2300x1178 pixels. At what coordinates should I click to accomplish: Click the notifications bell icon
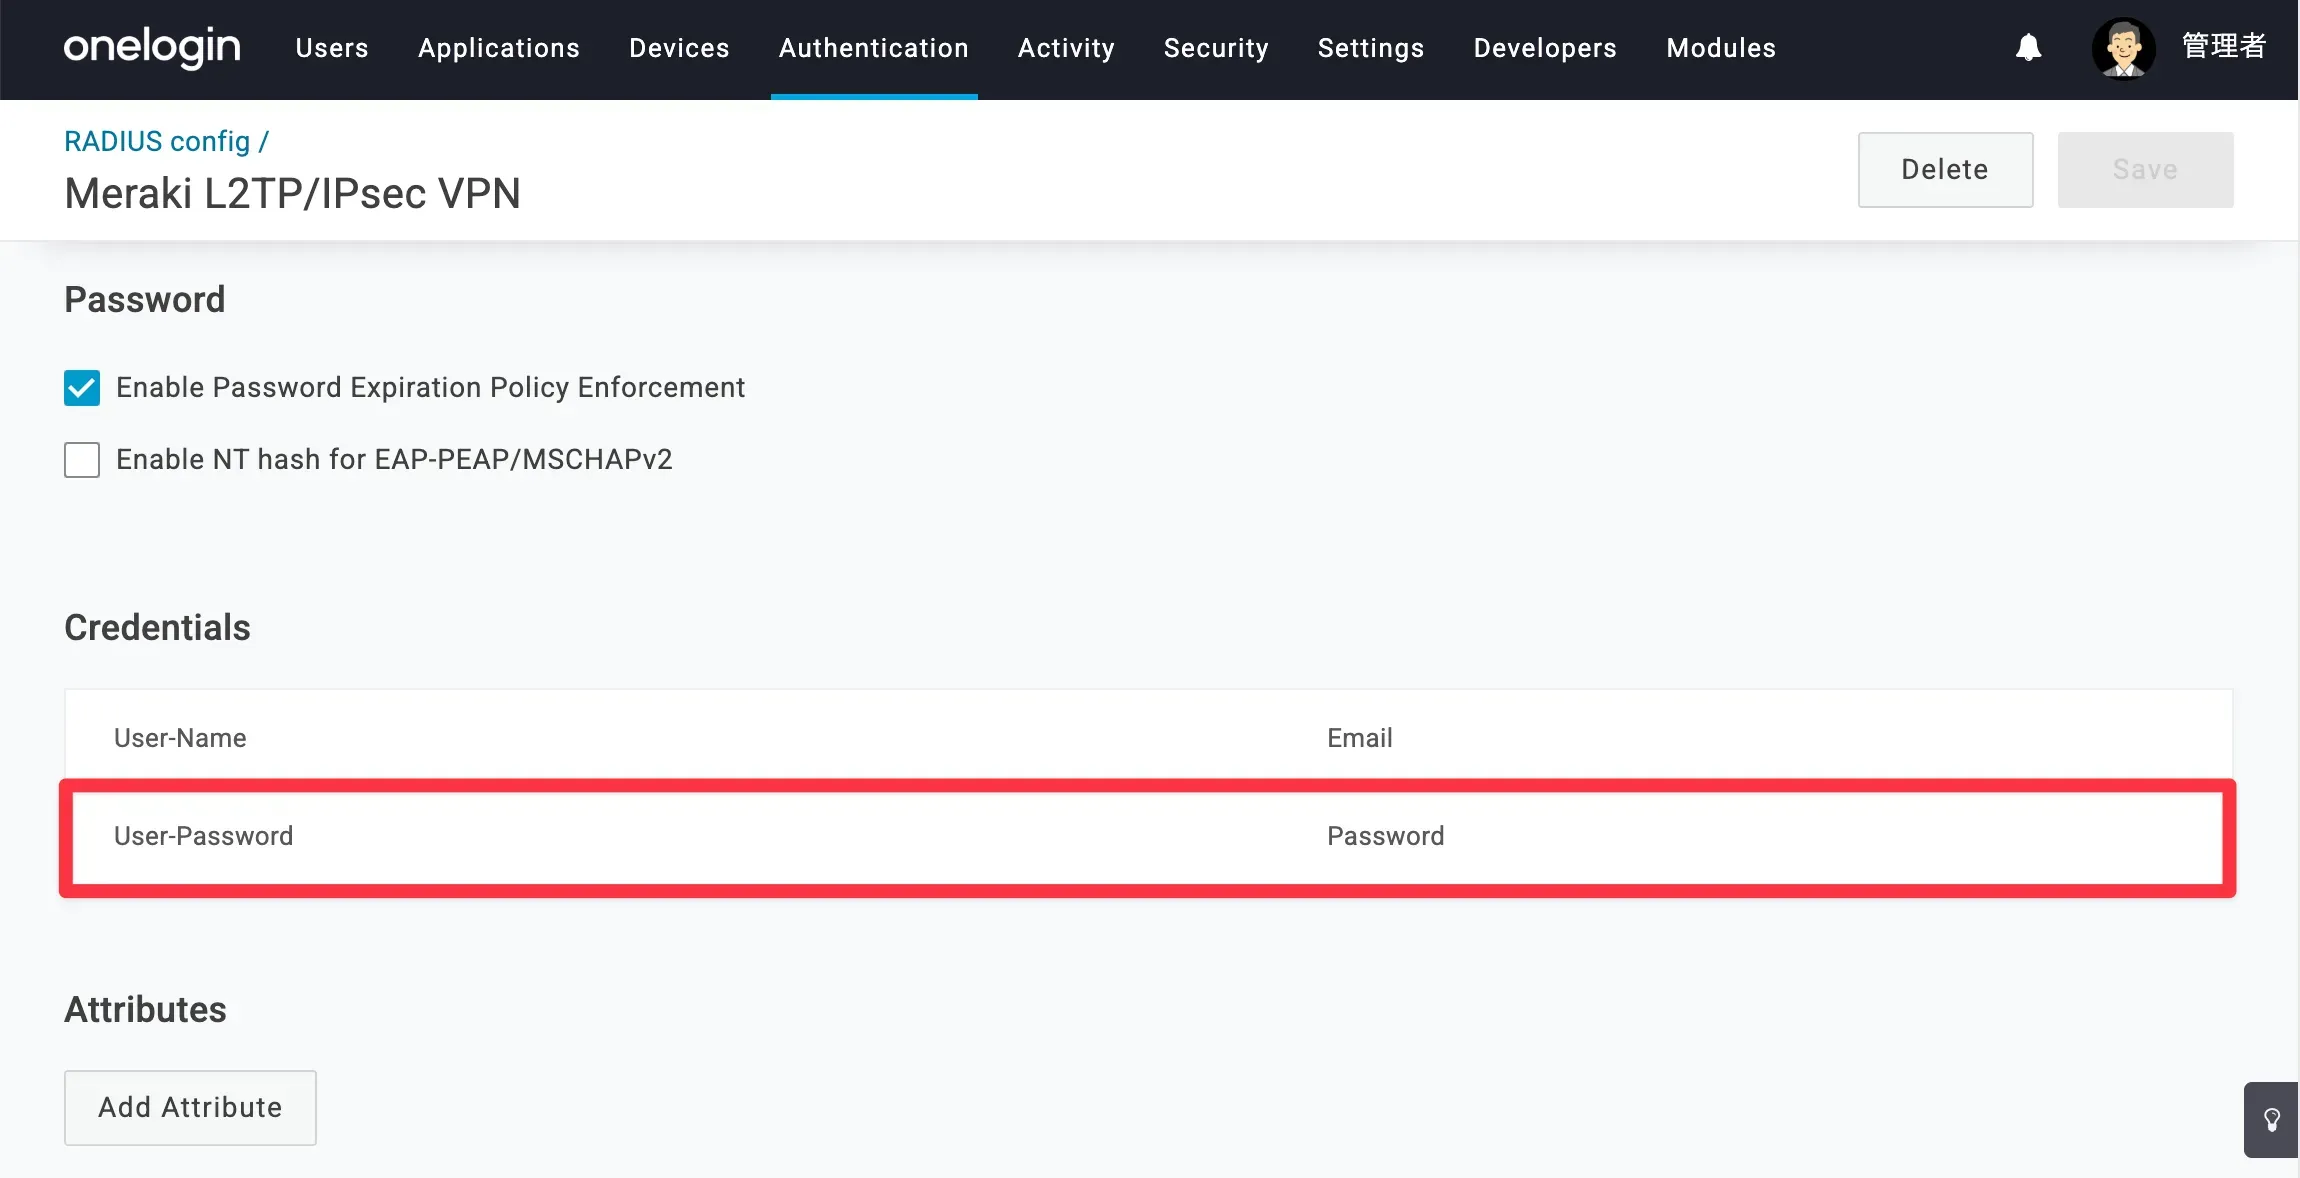point(2028,47)
